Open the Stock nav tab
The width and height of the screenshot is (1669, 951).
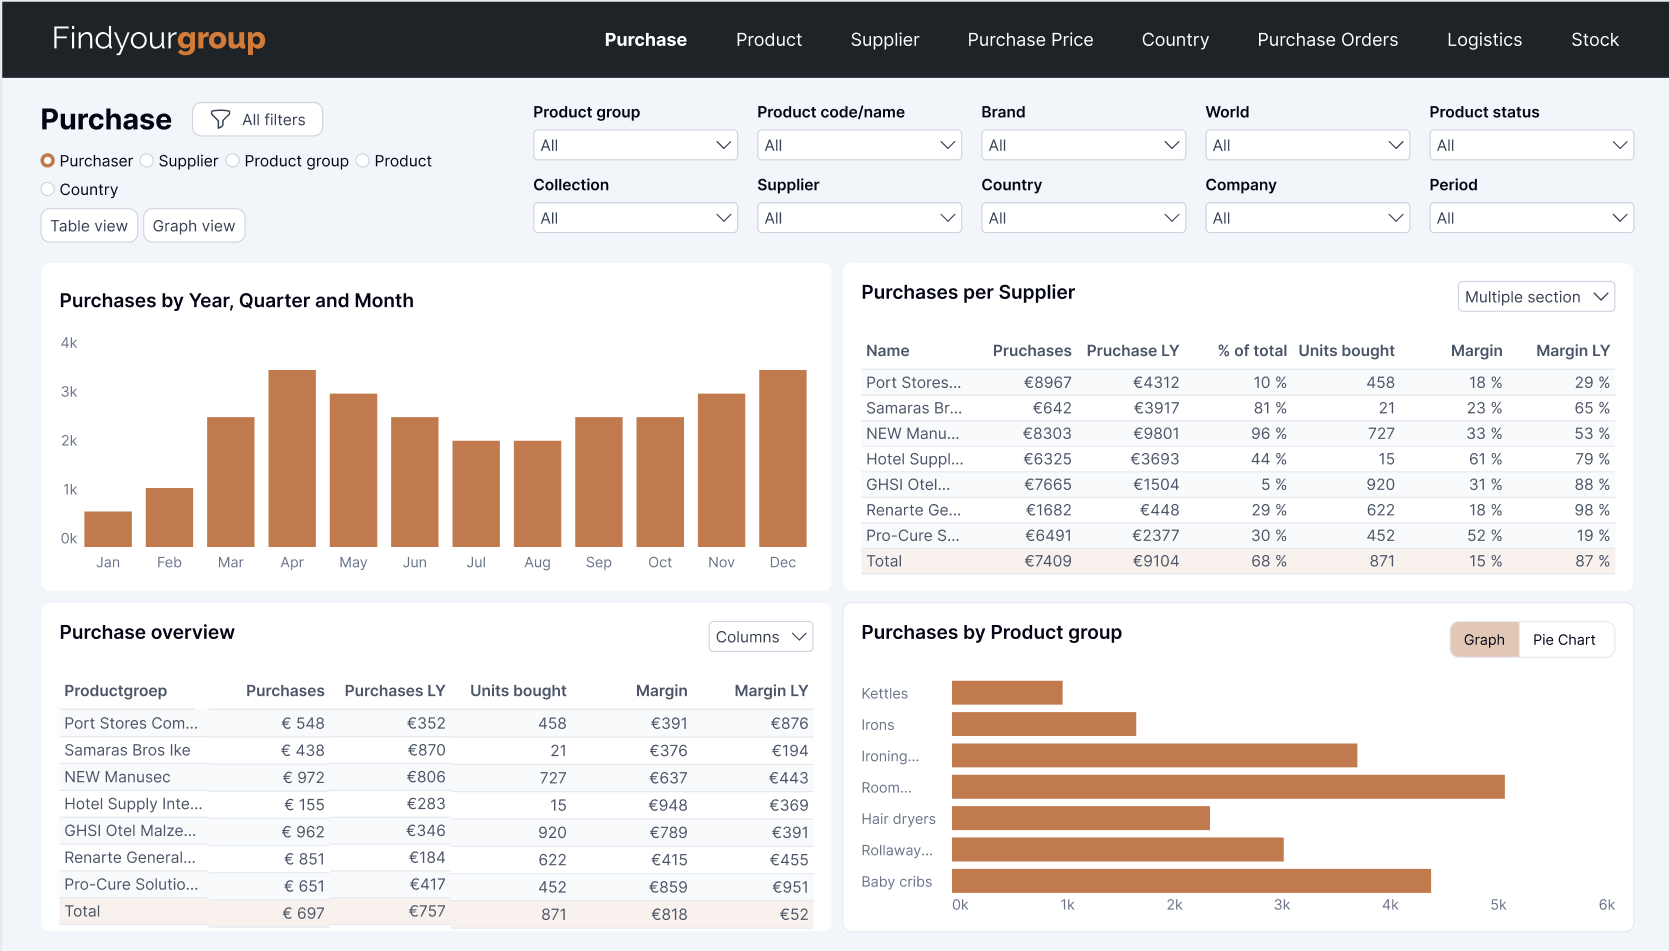coord(1594,40)
